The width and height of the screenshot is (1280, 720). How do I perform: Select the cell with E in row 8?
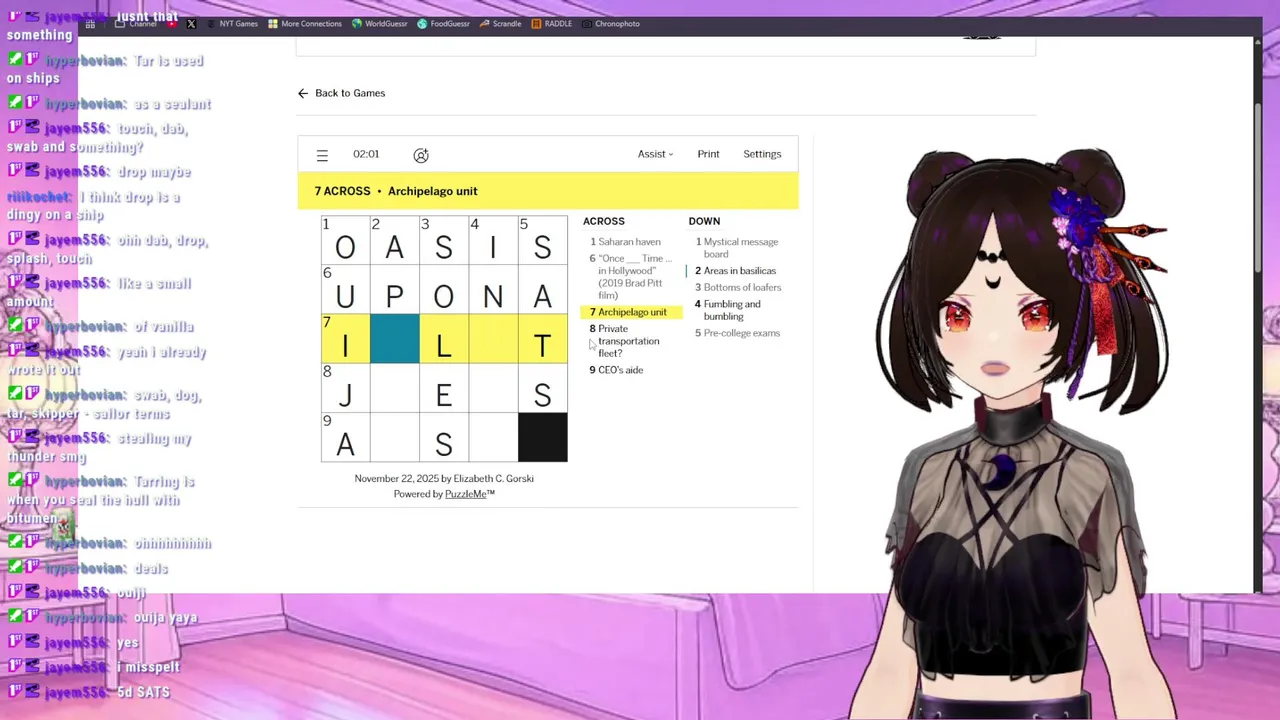point(444,387)
